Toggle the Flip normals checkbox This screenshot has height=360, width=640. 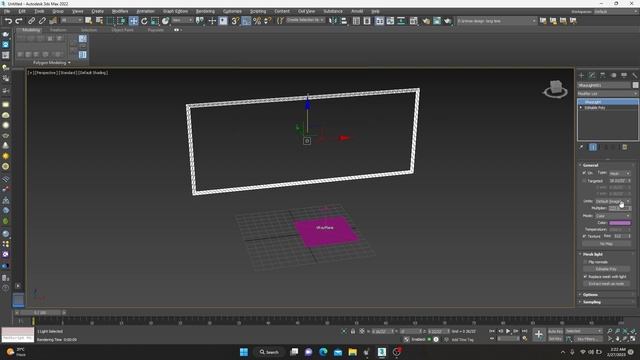tap(585, 262)
